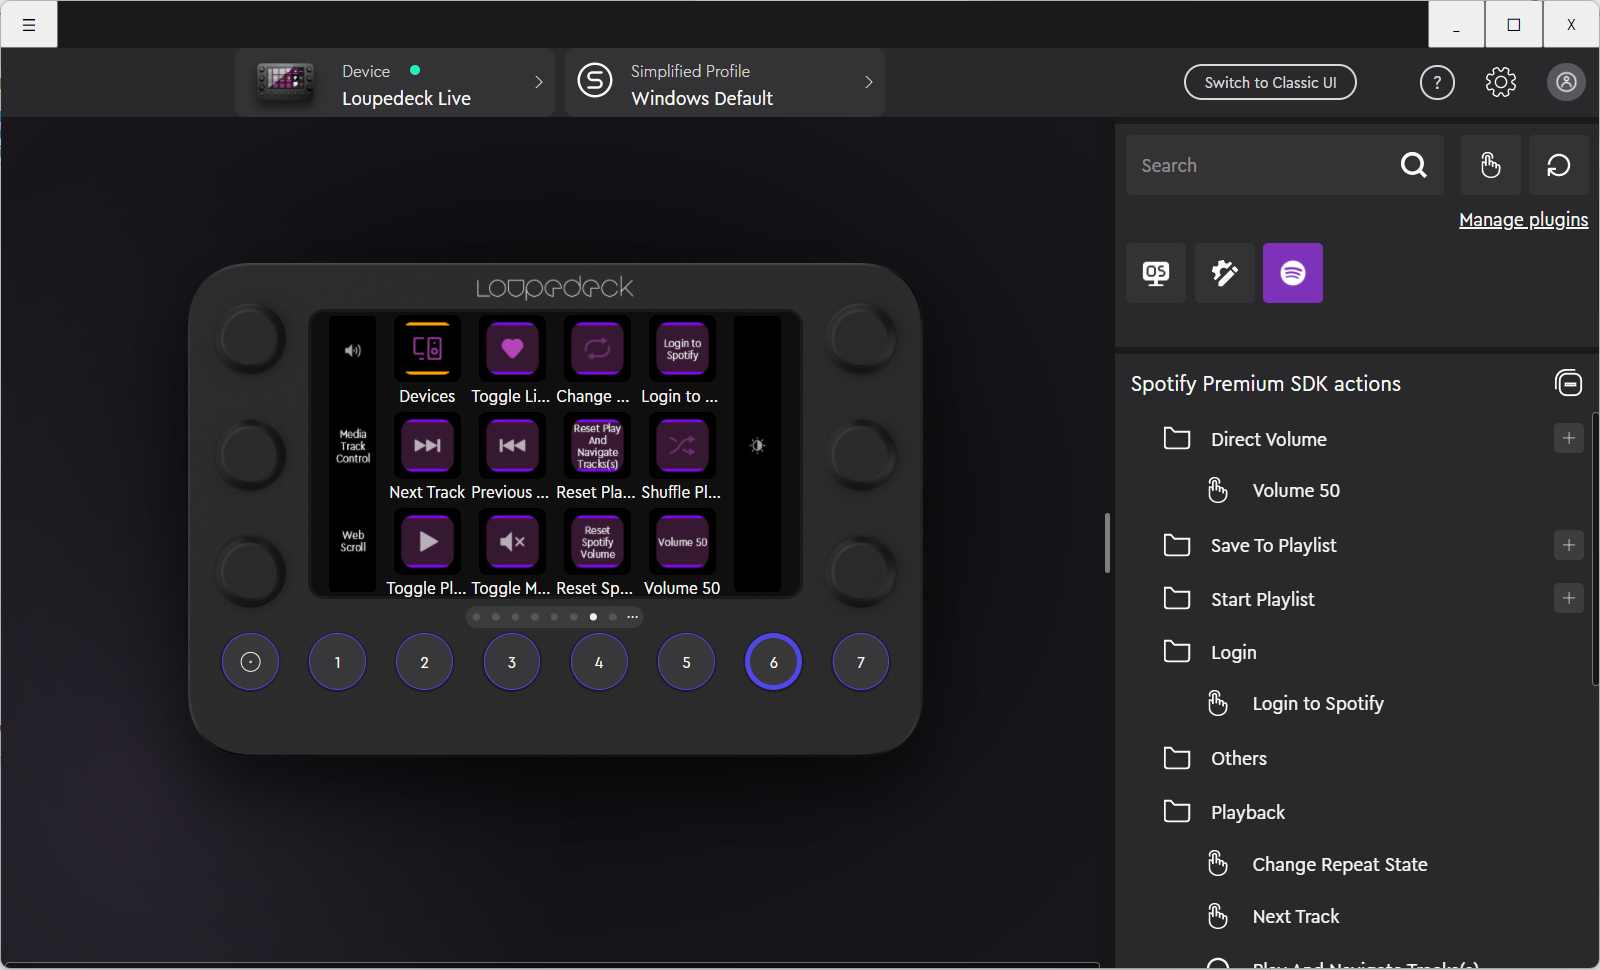Image resolution: width=1600 pixels, height=970 pixels.
Task: Select the home round button
Action: click(250, 662)
